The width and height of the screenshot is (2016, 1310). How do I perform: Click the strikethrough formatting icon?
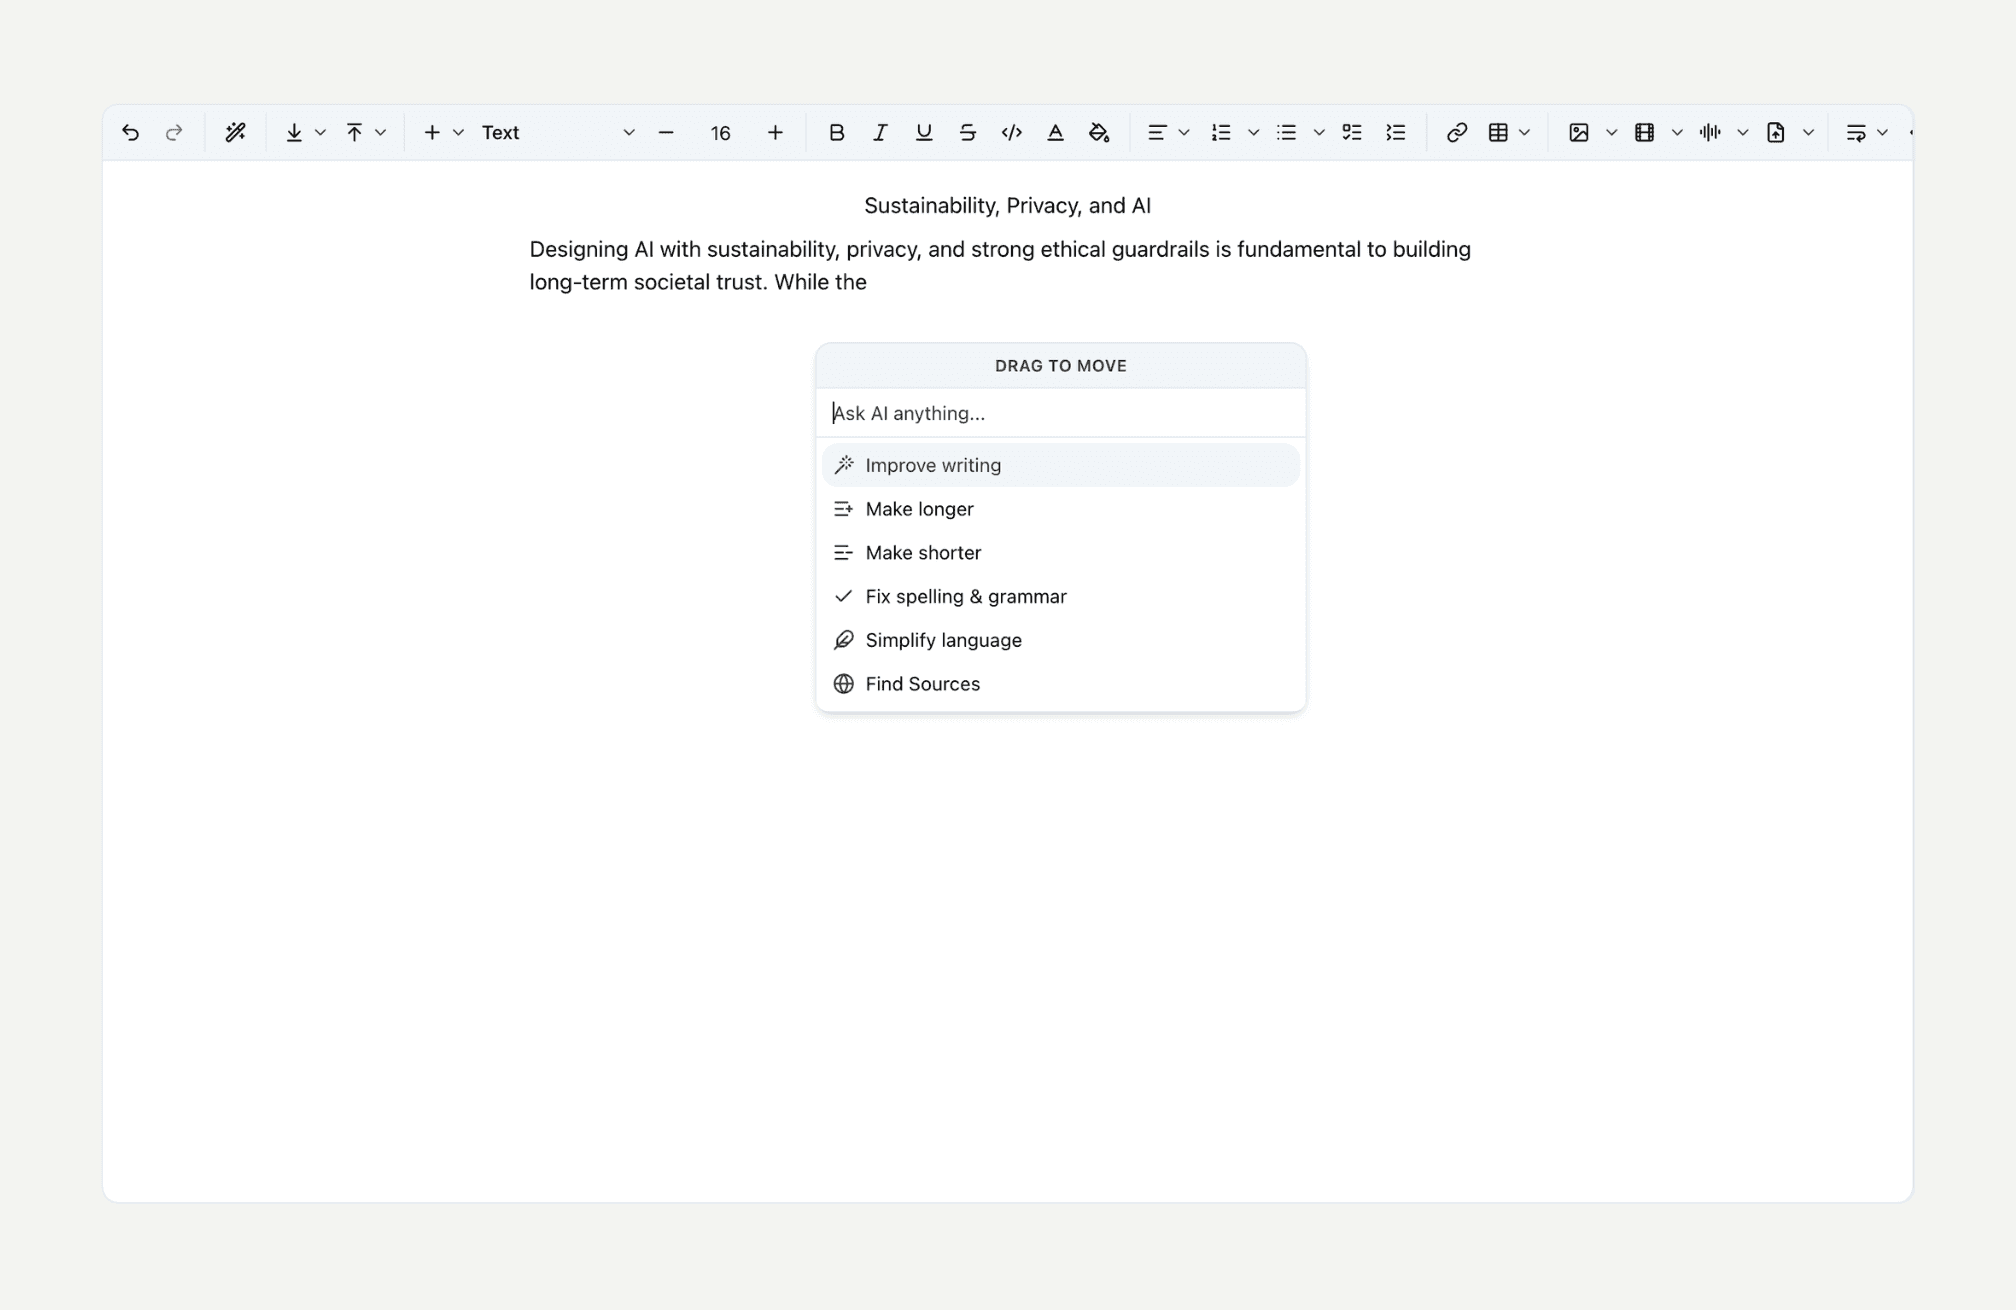967,133
